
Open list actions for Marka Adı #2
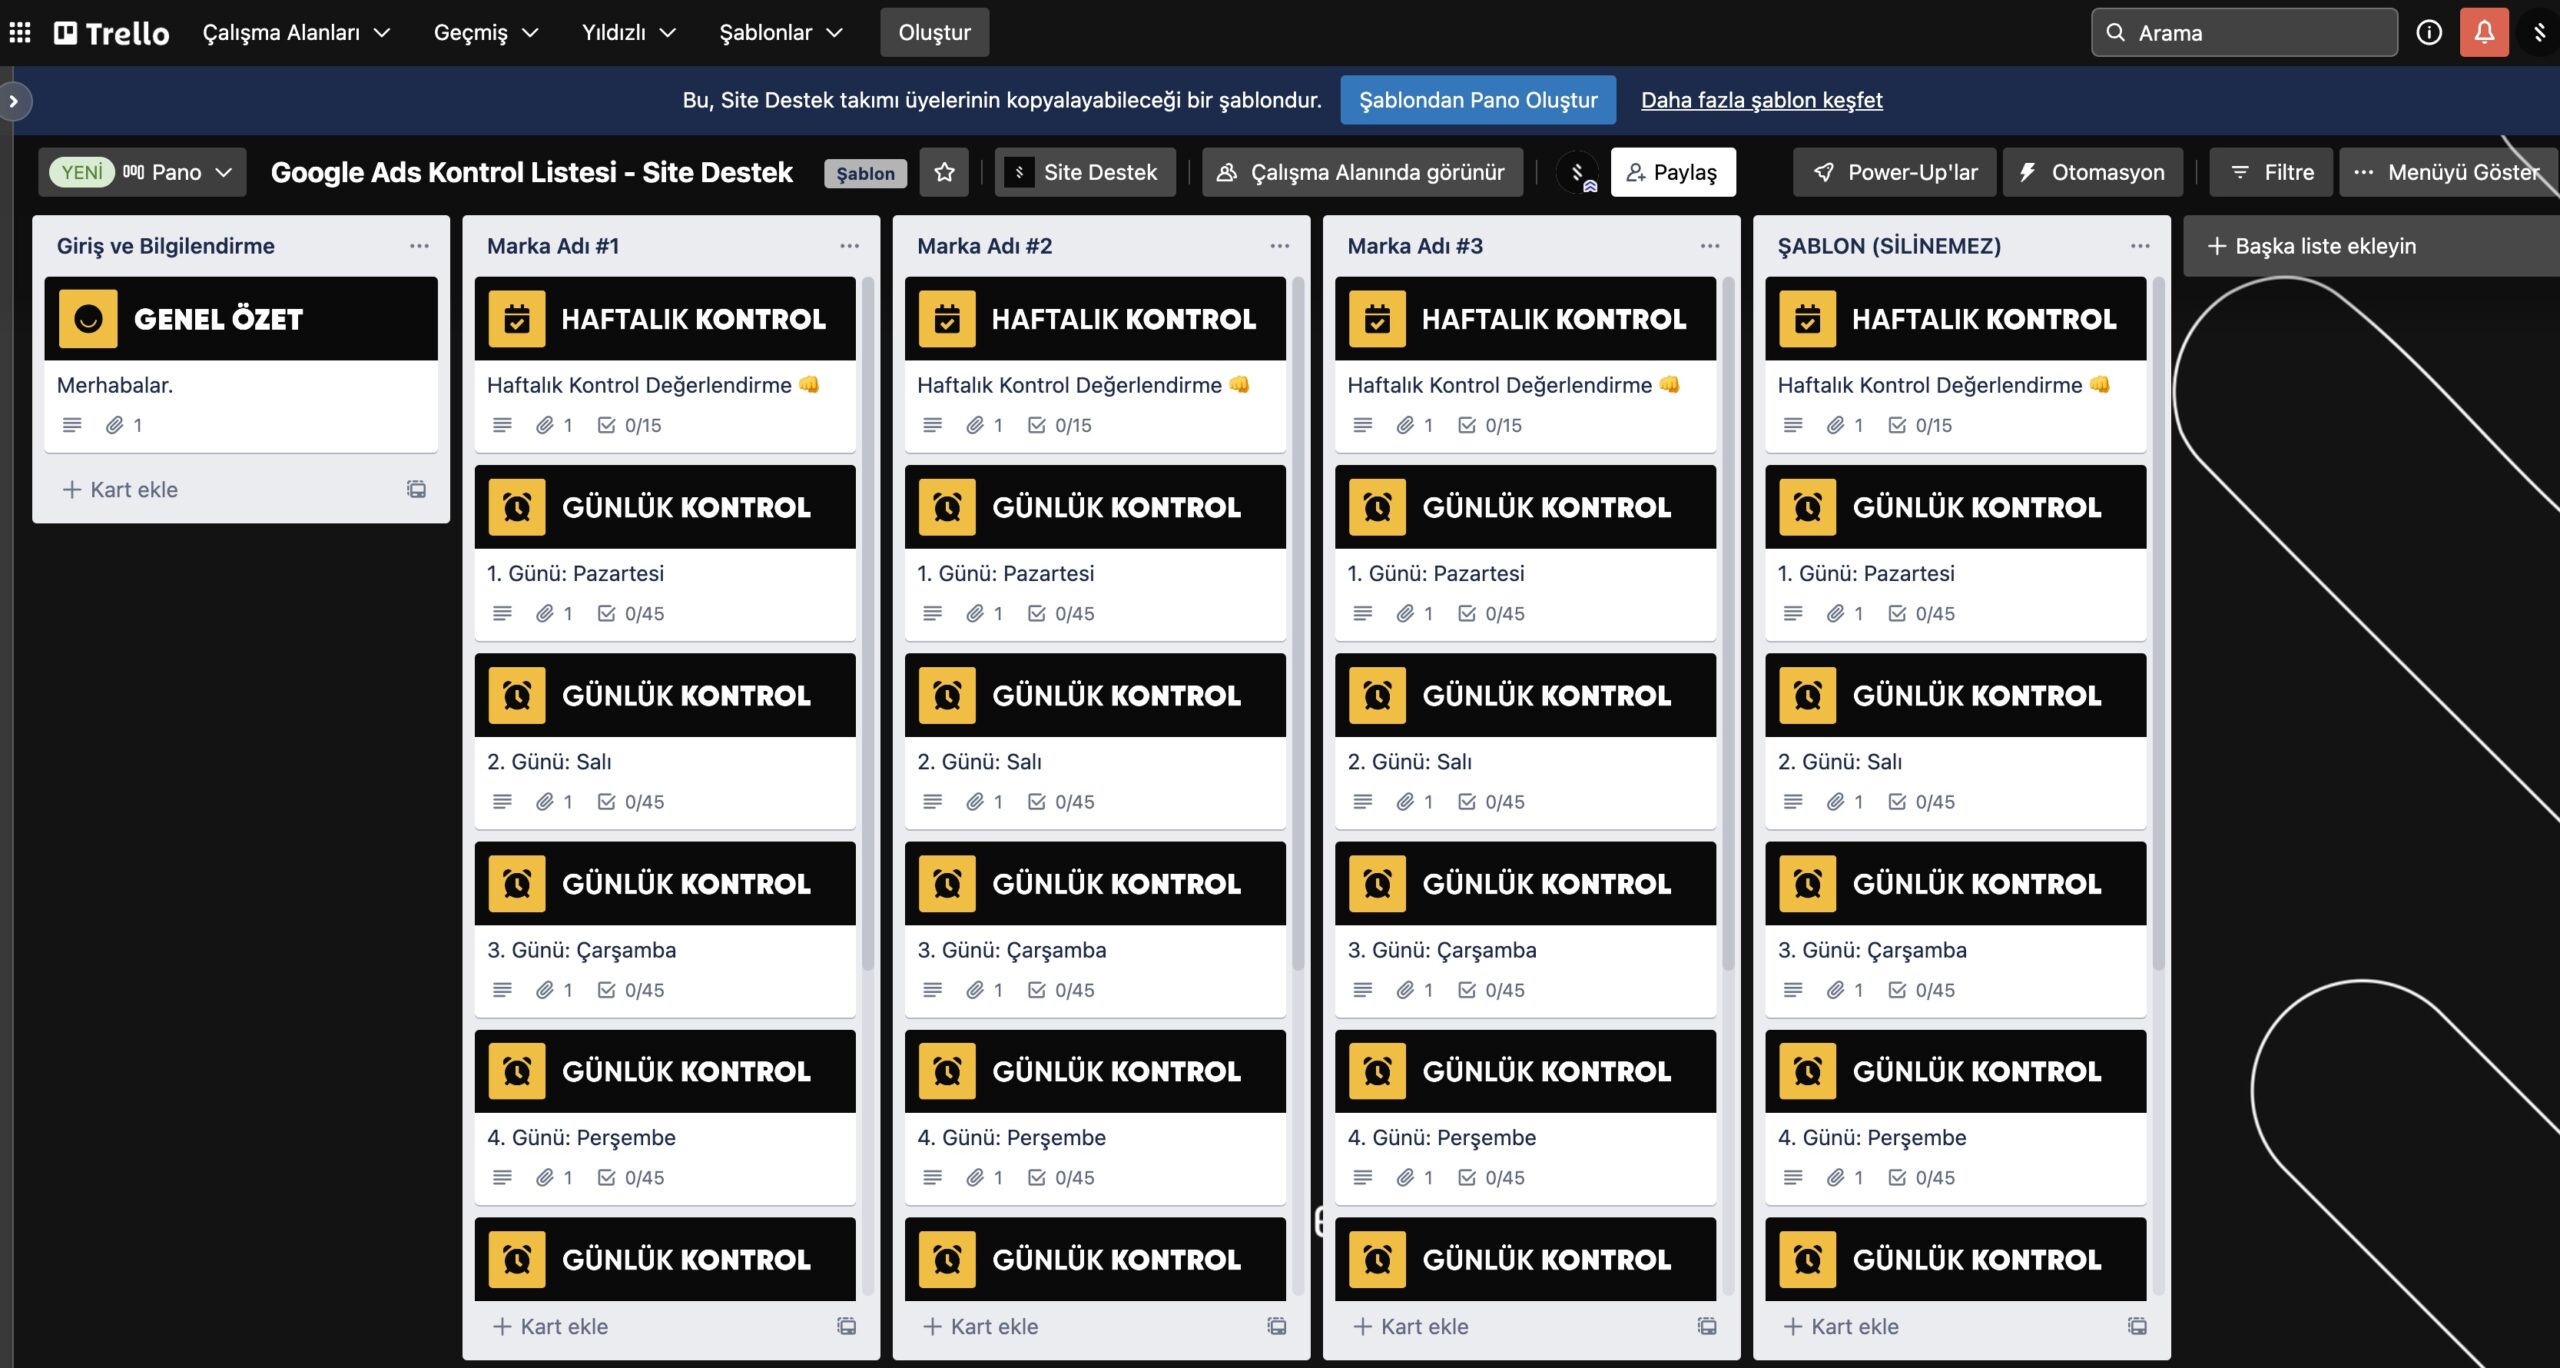1280,246
